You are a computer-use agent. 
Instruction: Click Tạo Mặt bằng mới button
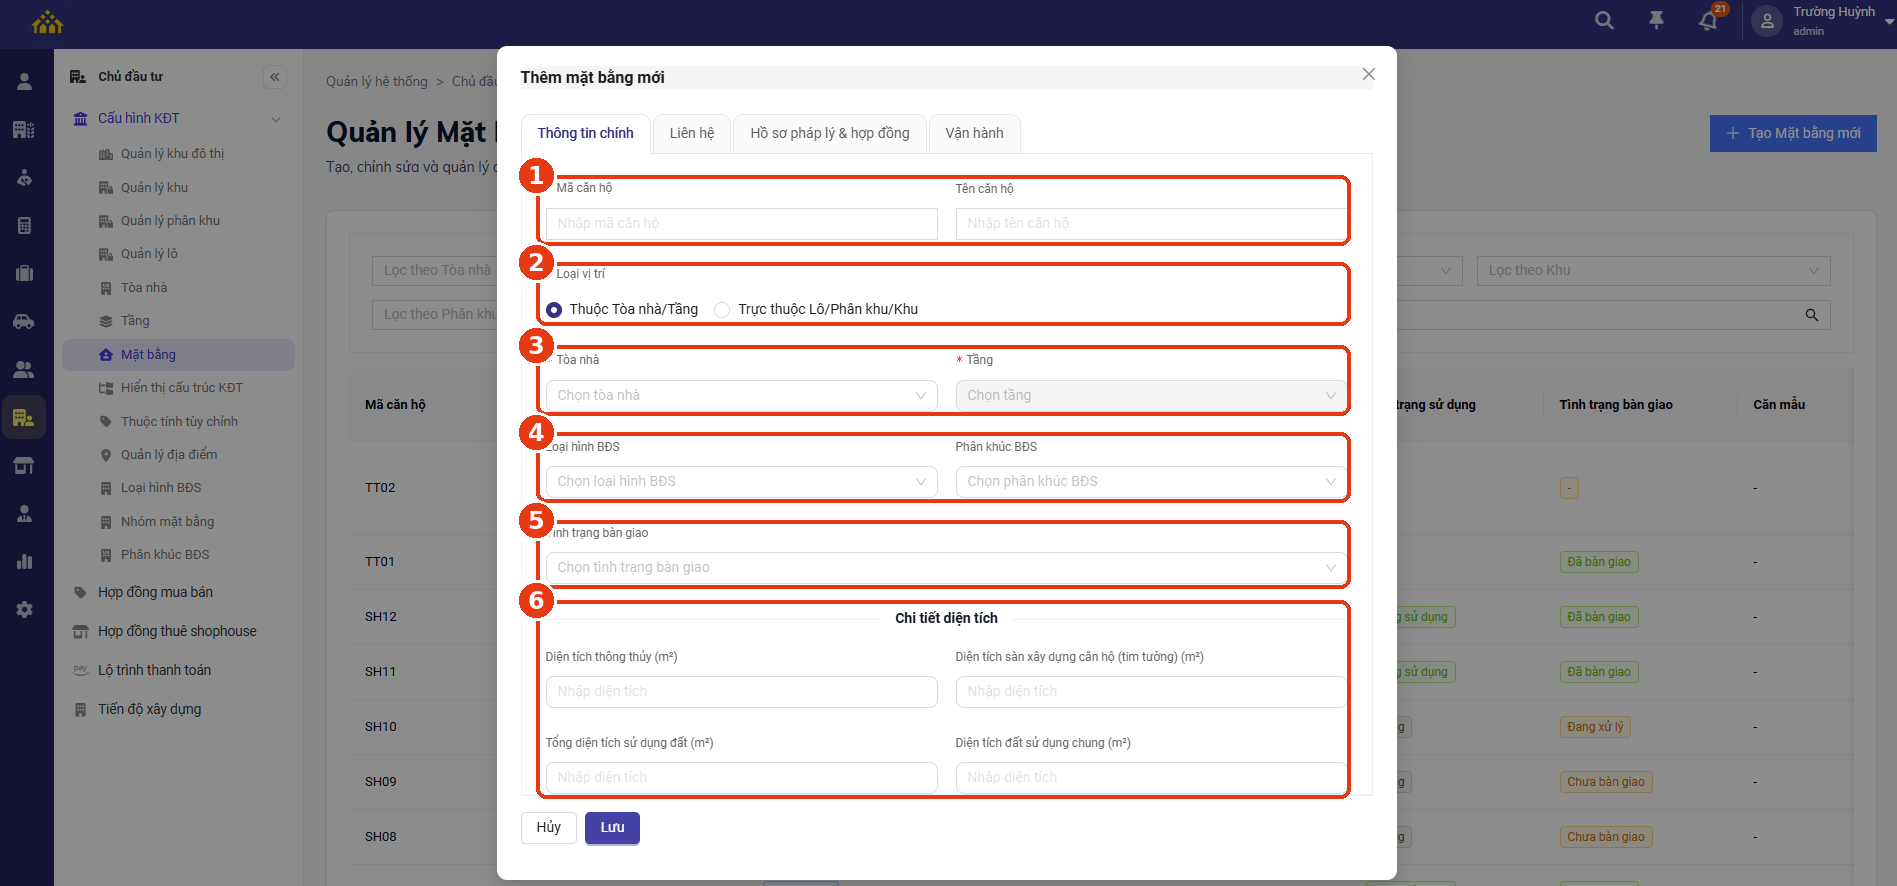click(1793, 133)
